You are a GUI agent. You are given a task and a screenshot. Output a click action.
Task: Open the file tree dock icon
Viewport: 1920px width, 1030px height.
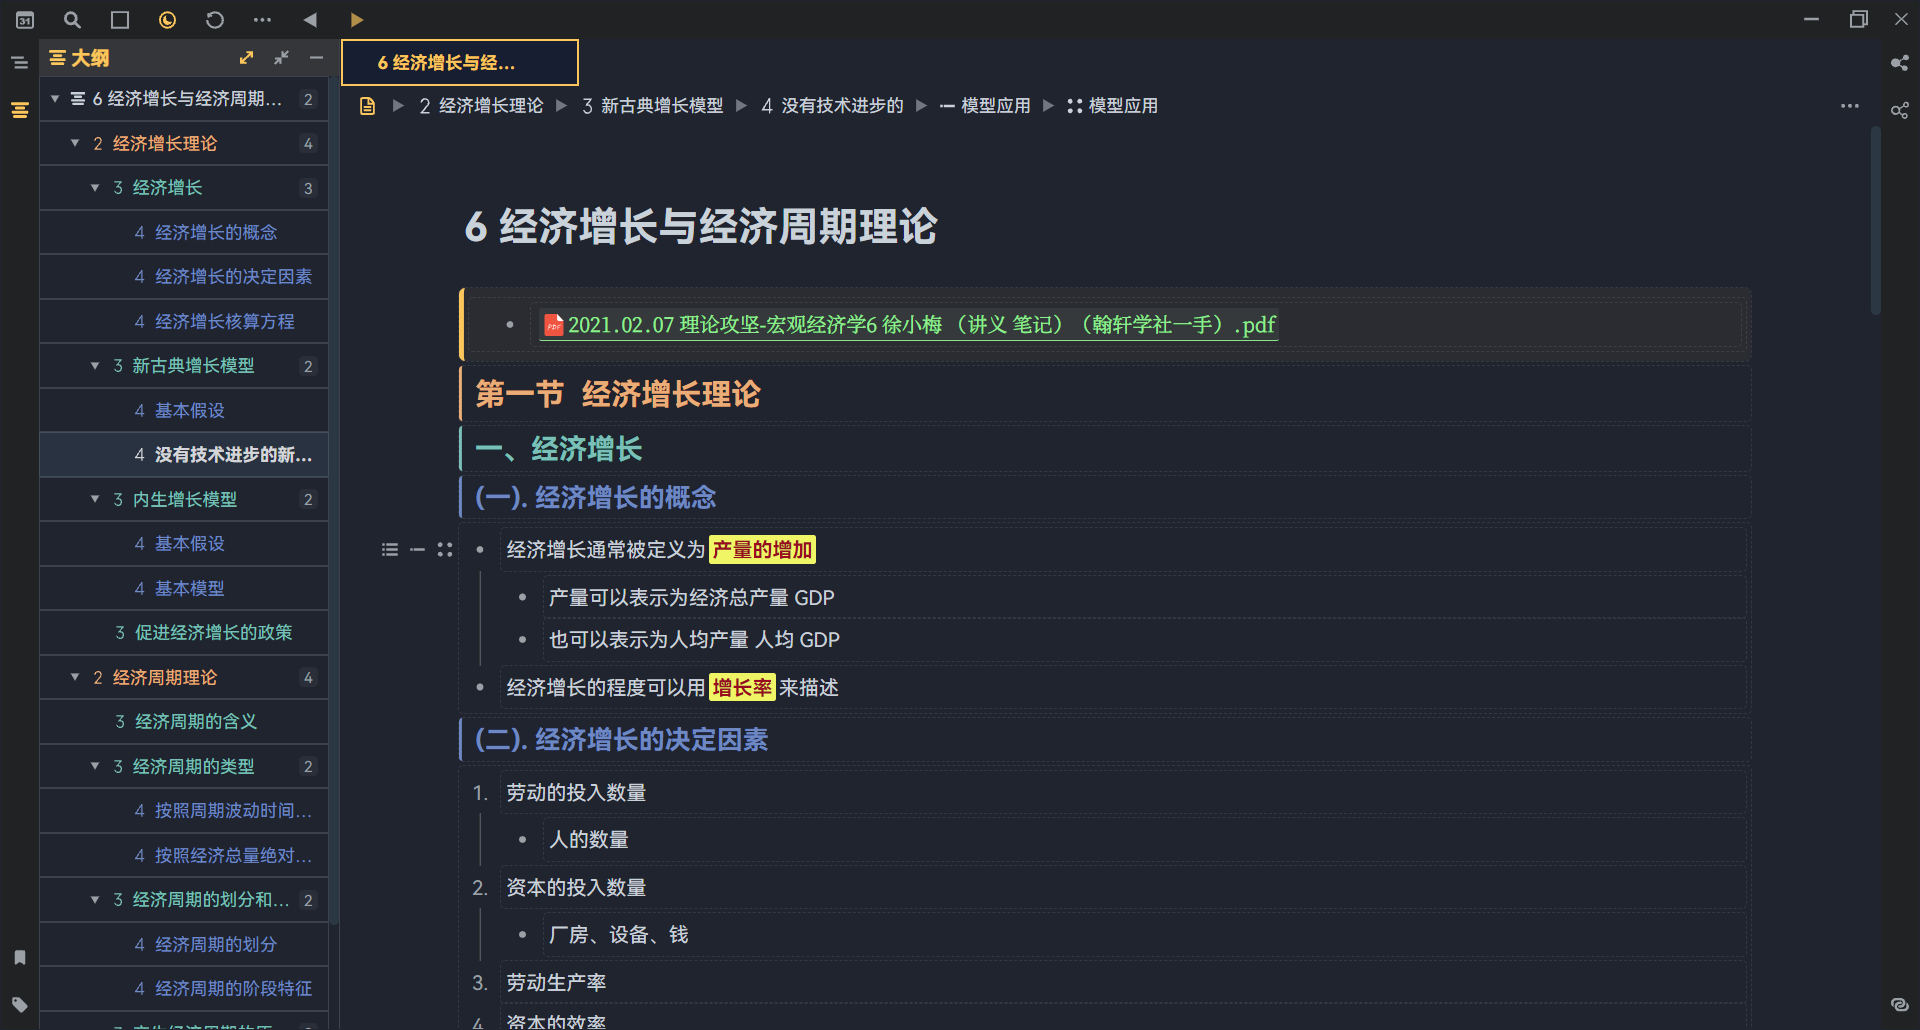point(19,62)
